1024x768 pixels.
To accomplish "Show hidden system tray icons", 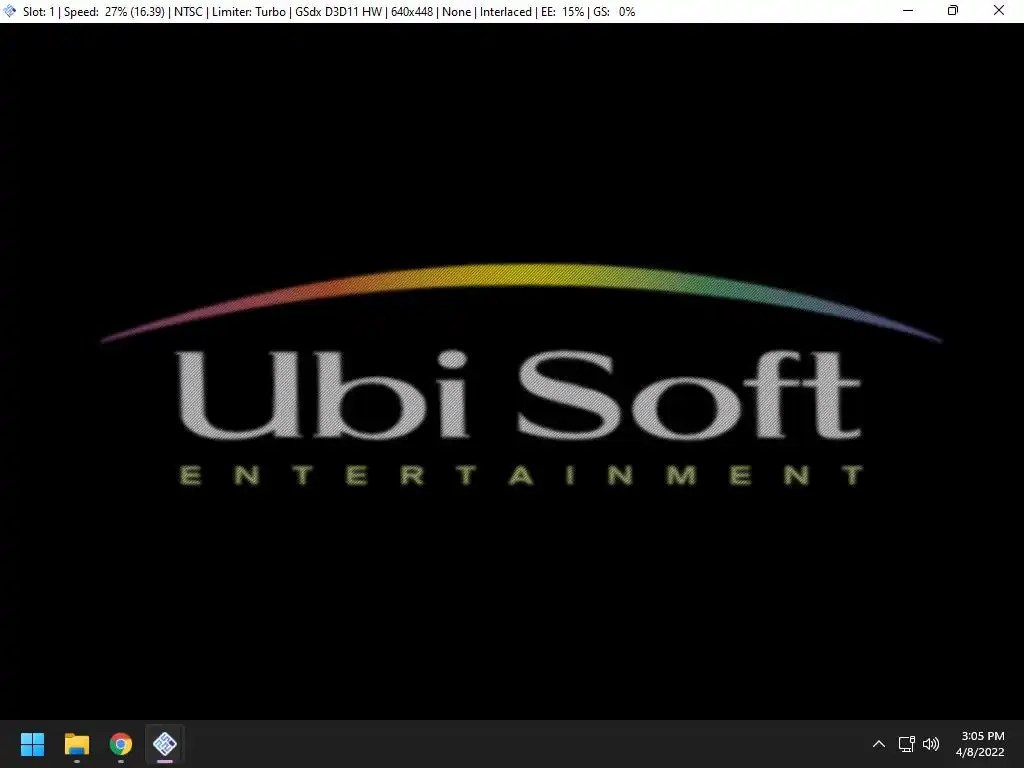I will coord(878,744).
